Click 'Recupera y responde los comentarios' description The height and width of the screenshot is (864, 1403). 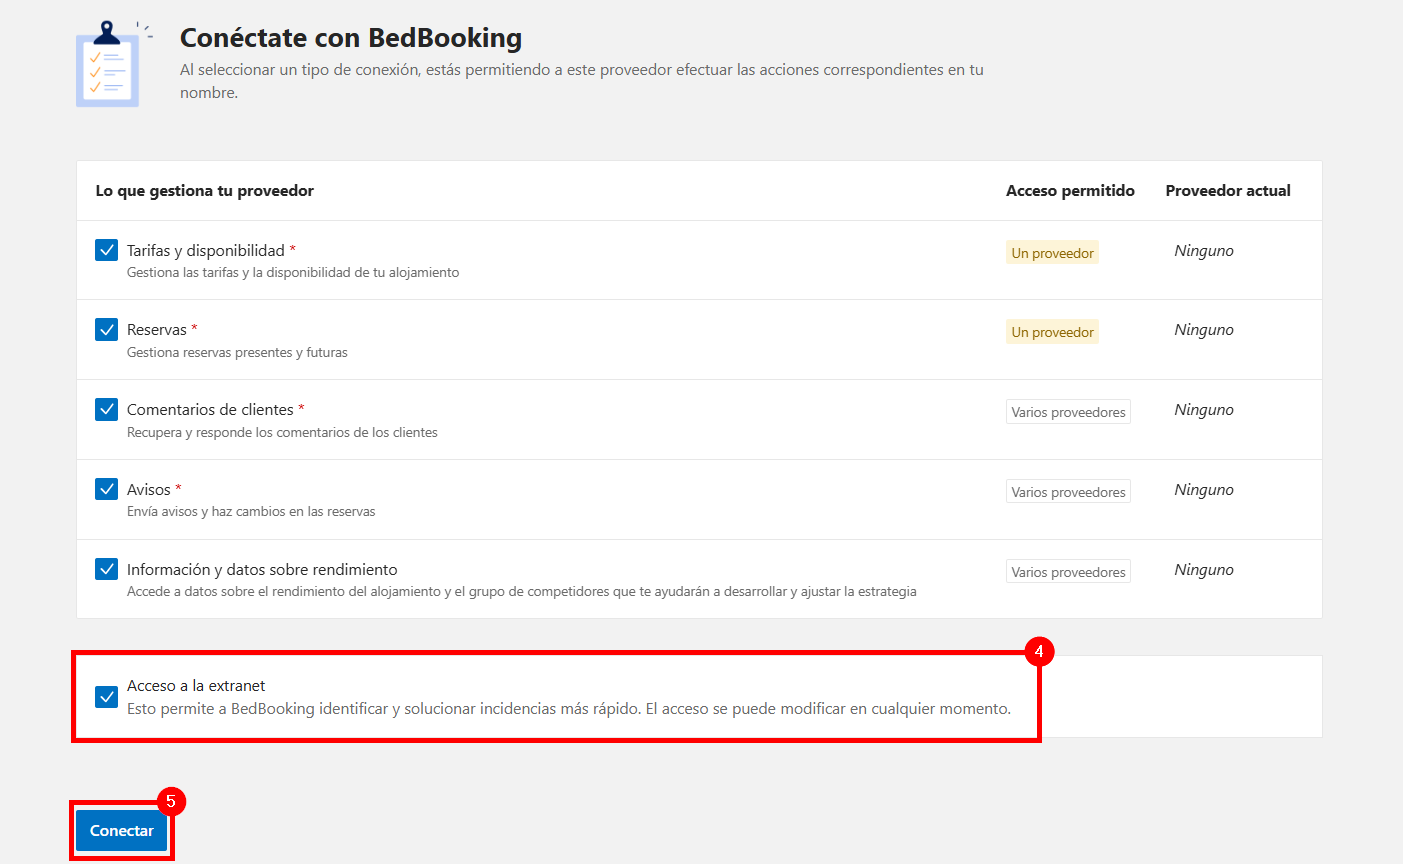[282, 432]
